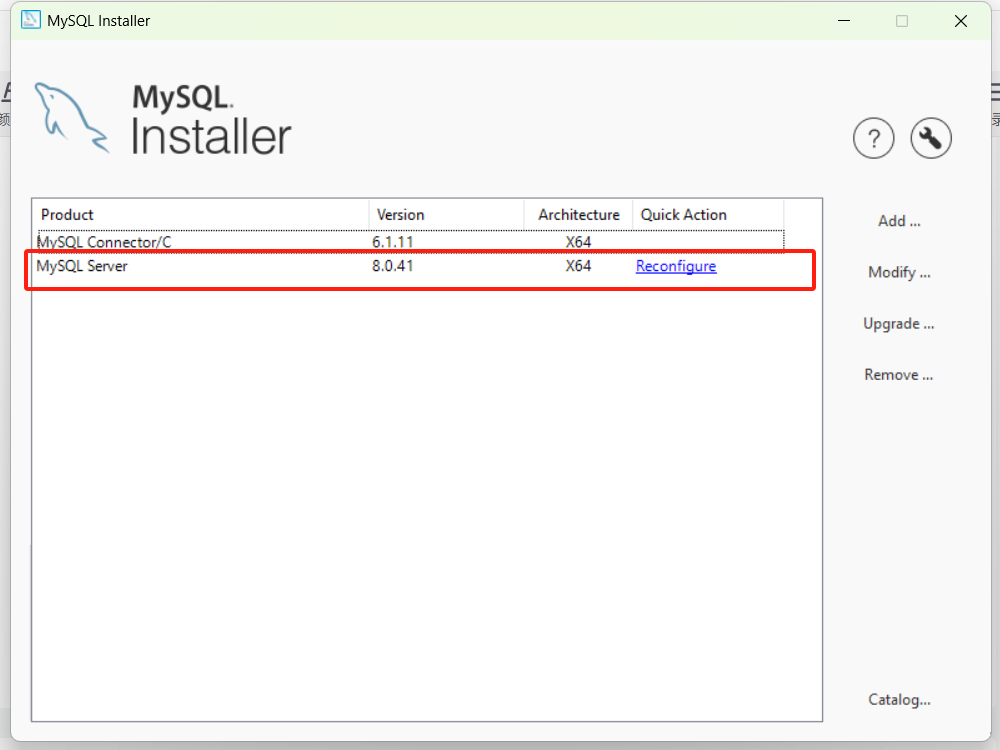Viewport: 1000px width, 750px height.
Task: Sort by the Product column header
Action: pos(66,214)
